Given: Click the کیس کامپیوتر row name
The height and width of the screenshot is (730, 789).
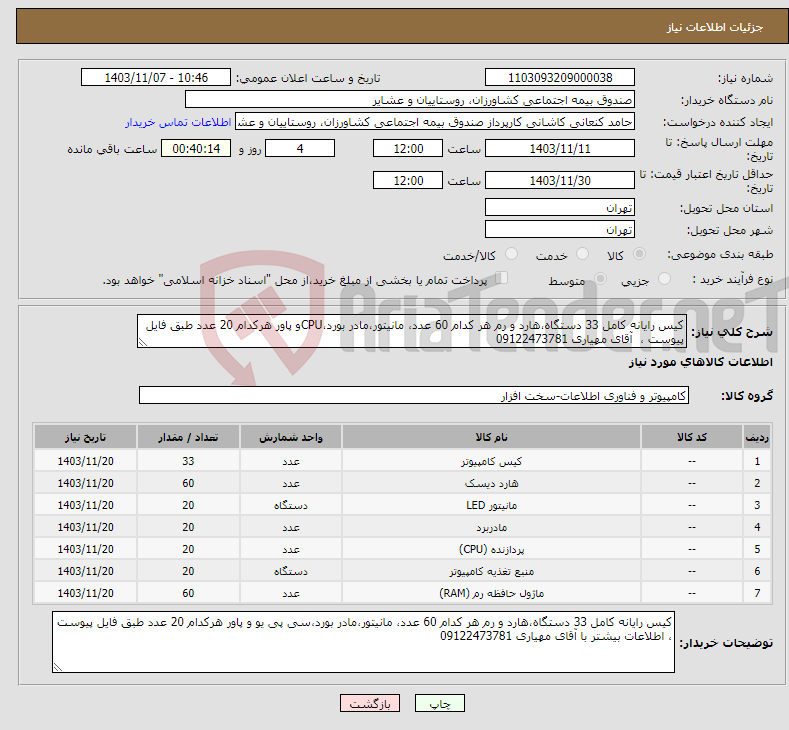Looking at the screenshot, I should (491, 461).
